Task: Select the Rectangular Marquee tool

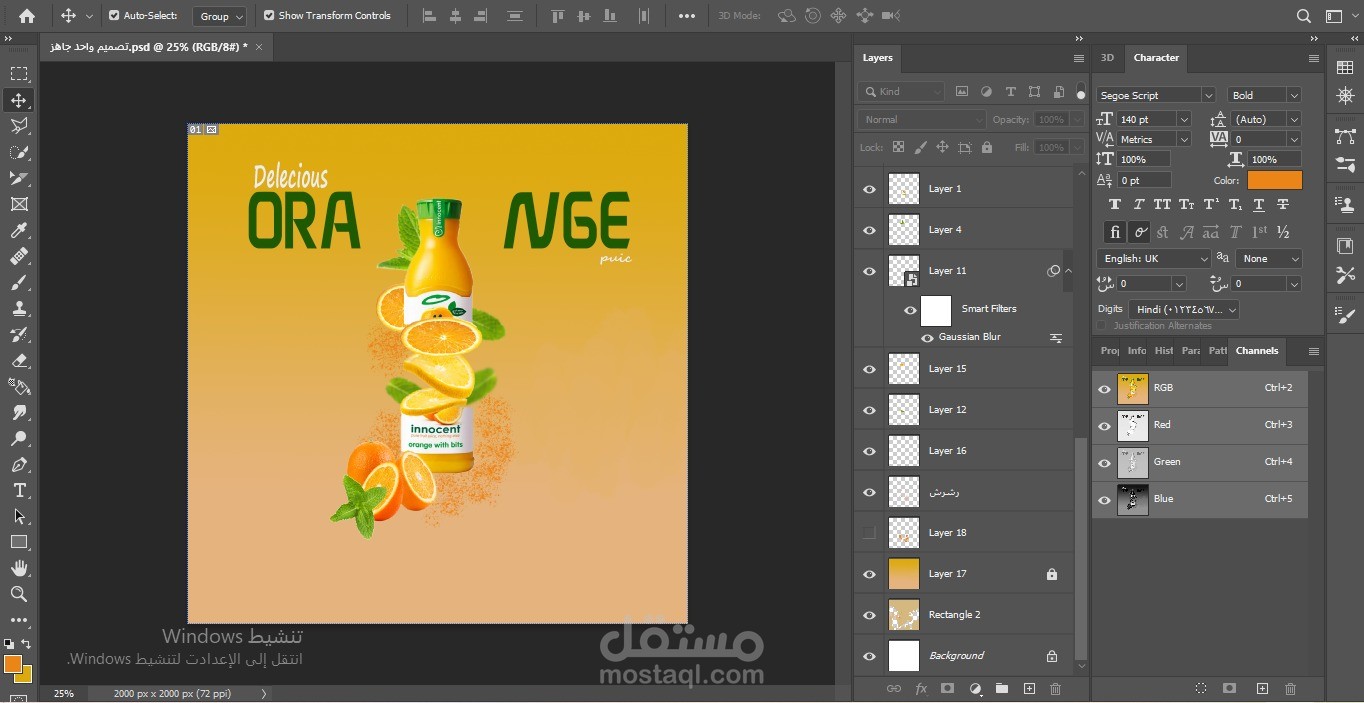Action: 19,74
